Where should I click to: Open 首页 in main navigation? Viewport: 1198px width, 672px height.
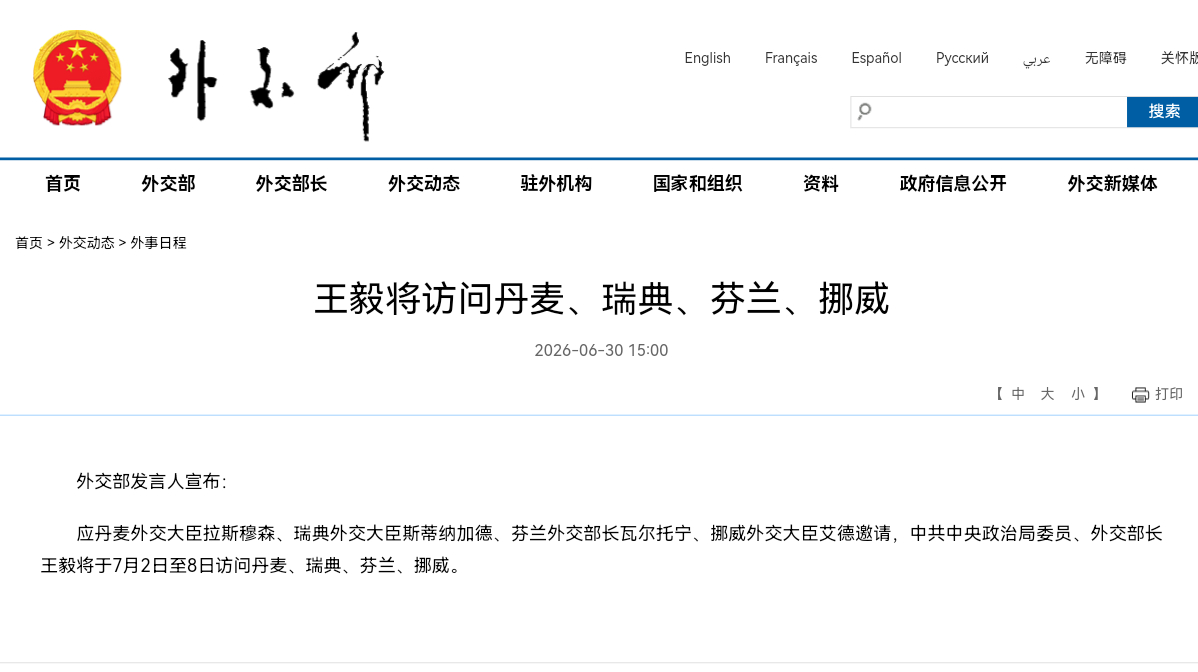click(63, 183)
